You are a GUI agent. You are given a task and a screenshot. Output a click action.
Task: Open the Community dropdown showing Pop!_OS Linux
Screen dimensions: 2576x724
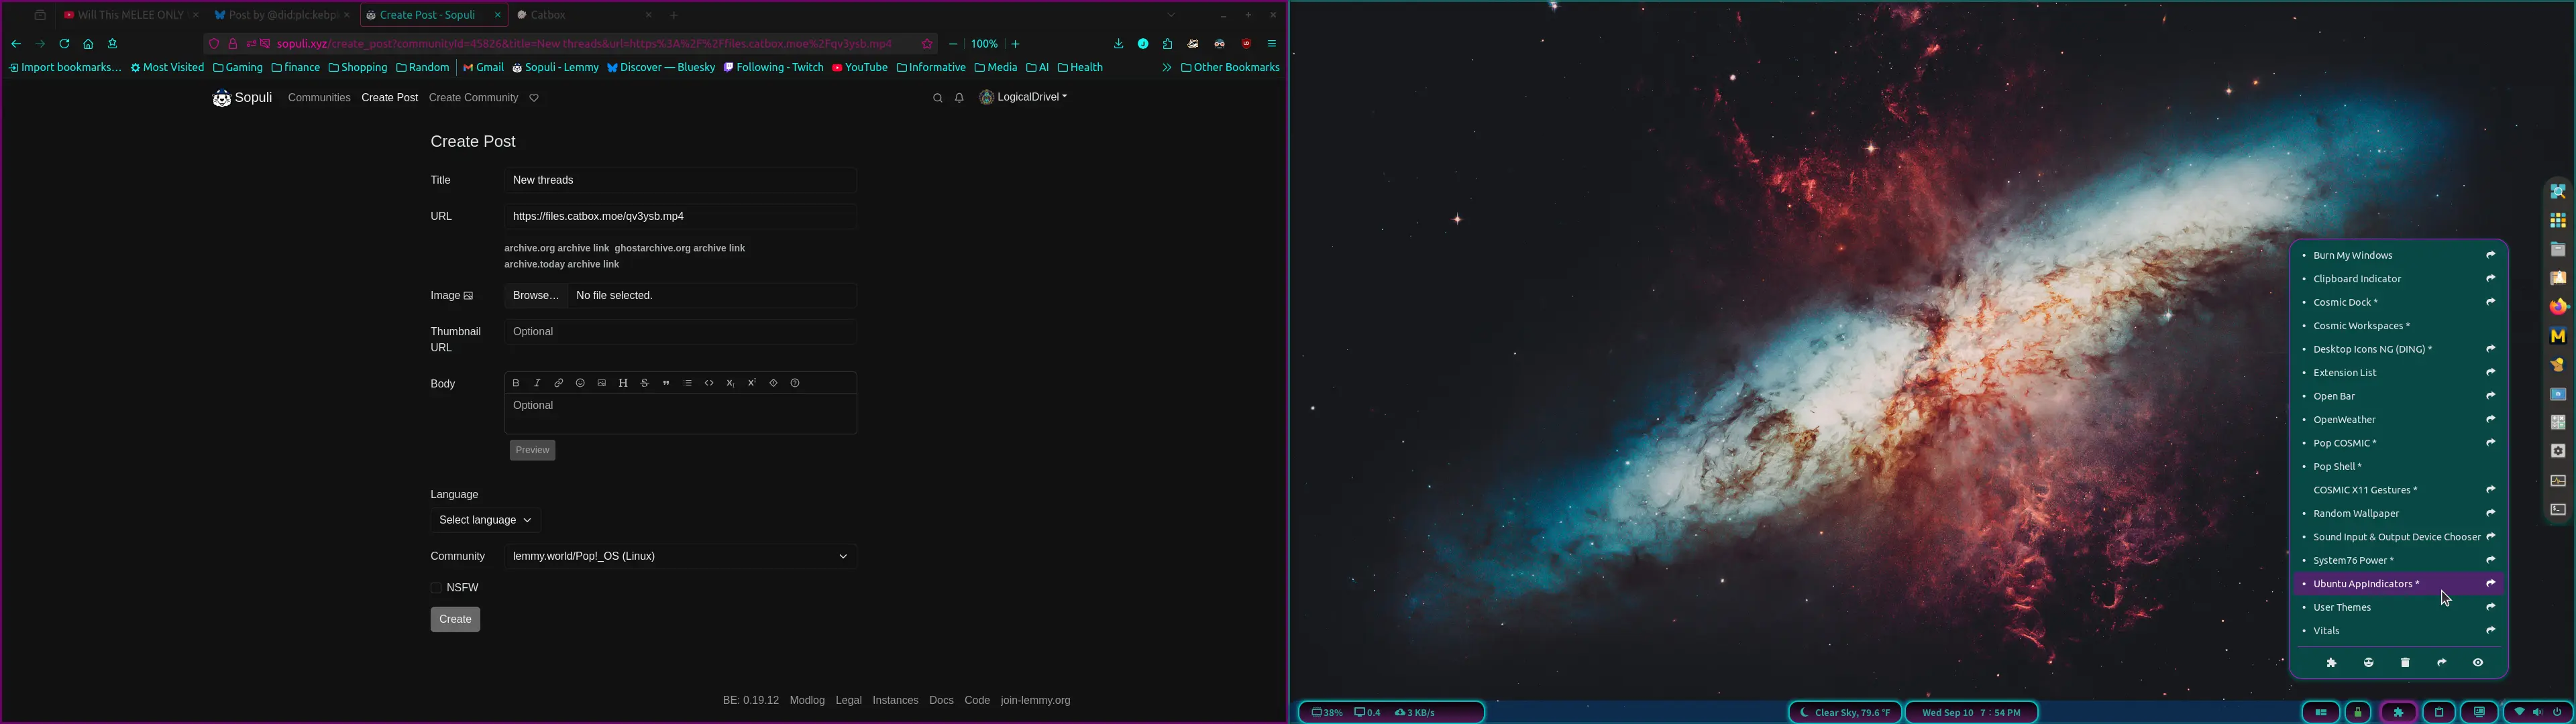click(679, 556)
